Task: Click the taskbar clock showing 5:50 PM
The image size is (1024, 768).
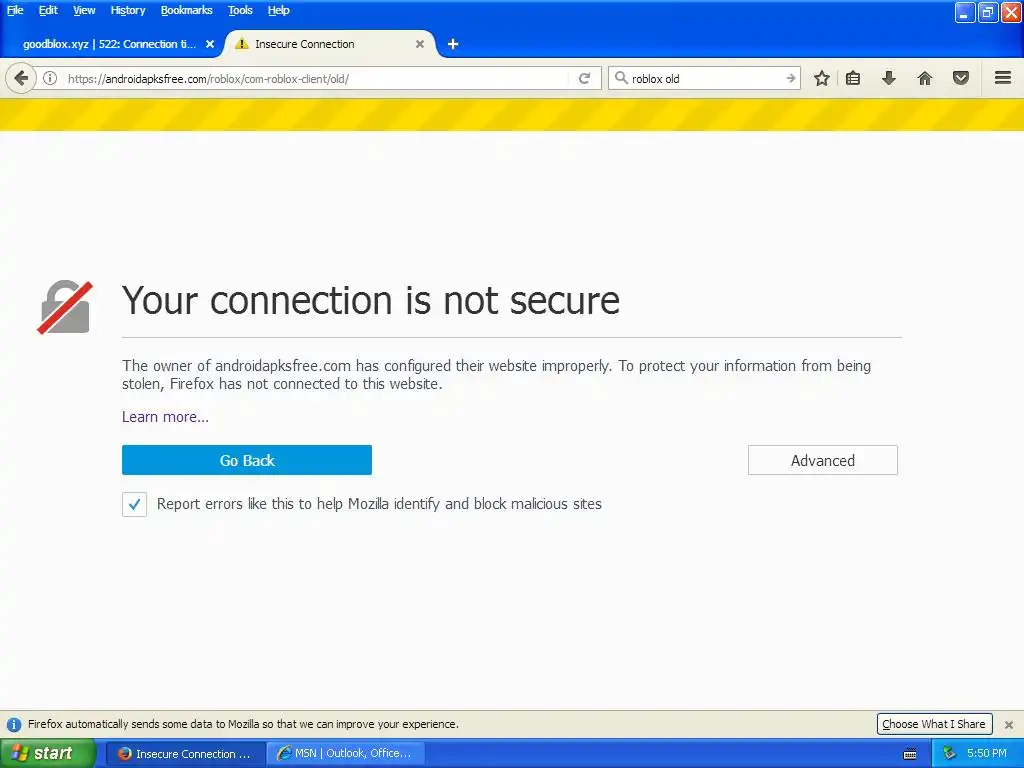Action: [x=987, y=754]
